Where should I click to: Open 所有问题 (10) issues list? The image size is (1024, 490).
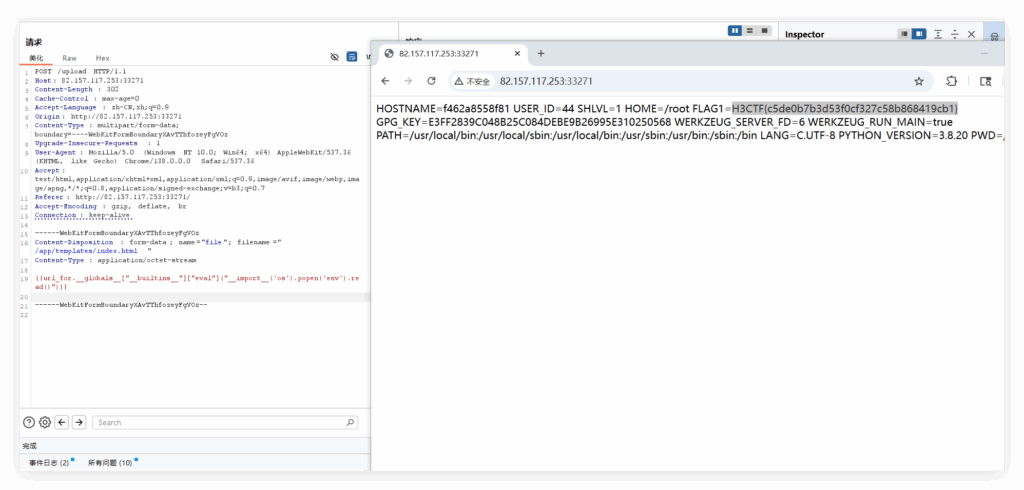tap(110, 463)
